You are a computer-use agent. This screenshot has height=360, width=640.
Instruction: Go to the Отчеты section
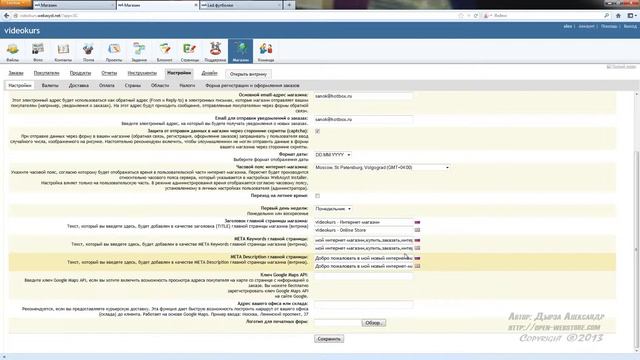point(109,73)
